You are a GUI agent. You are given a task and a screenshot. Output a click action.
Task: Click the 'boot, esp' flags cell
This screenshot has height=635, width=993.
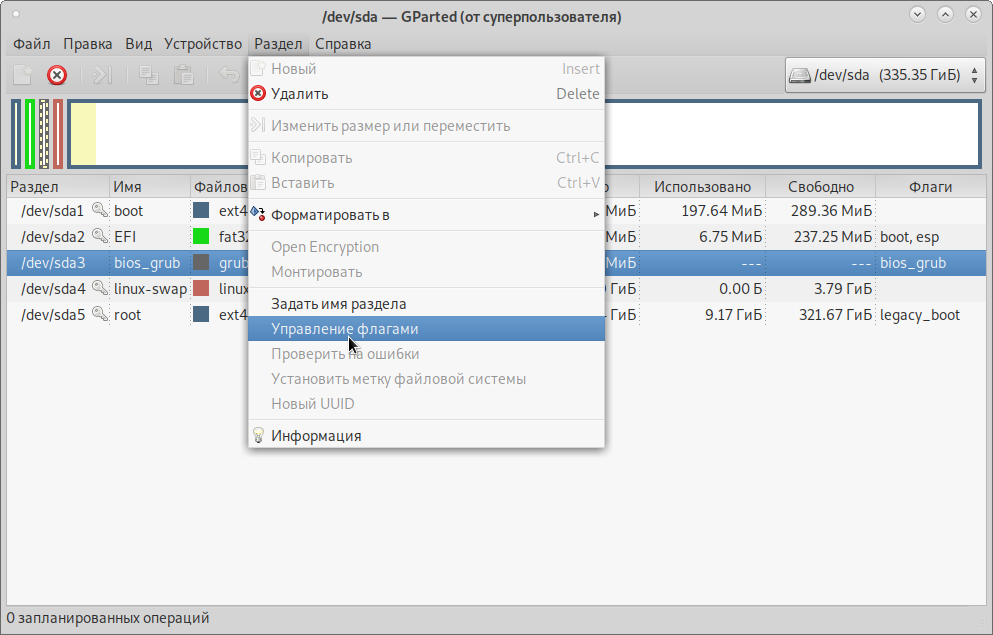909,237
